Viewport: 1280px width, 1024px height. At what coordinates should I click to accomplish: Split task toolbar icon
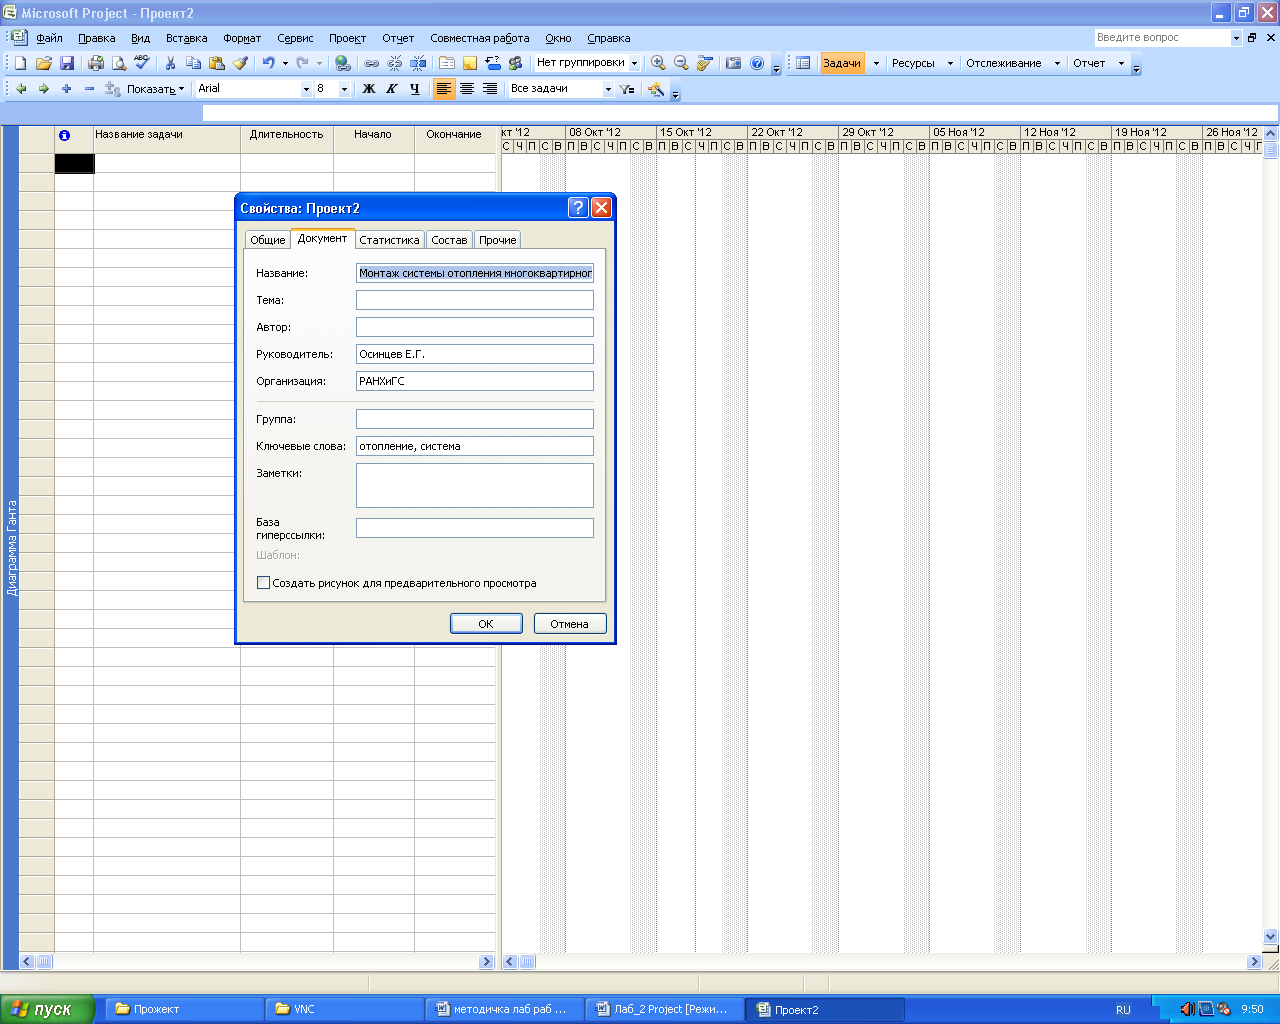click(x=418, y=63)
